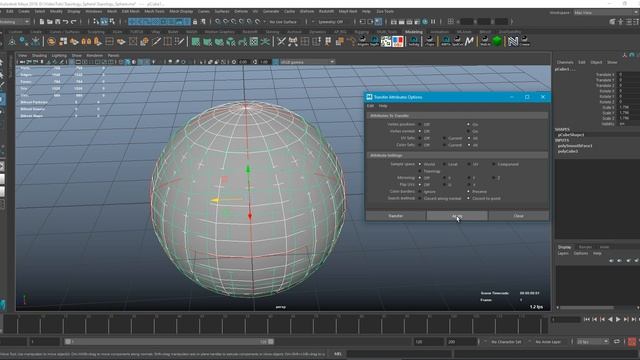Screen dimensions: 640x360
Task: Click the double bell-shaped orange shelf icon
Action: (x=86, y=41)
